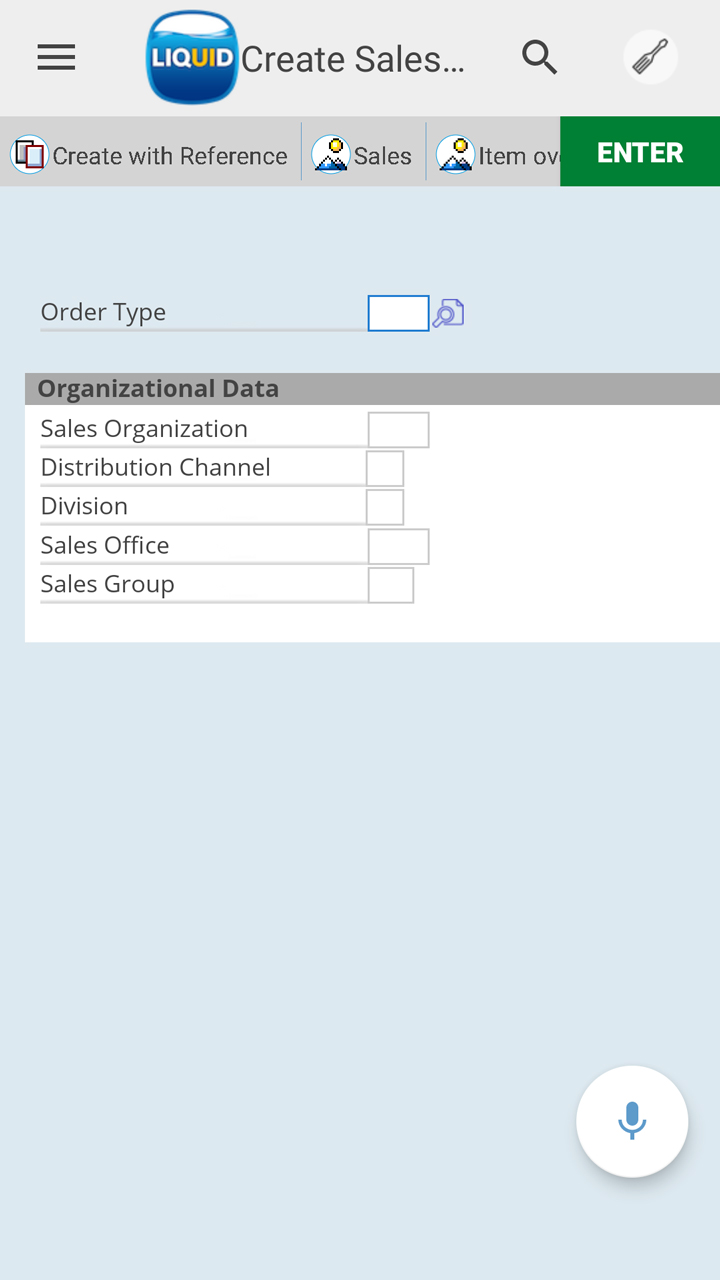The width and height of the screenshot is (720, 1280).
Task: Open the wrench tools icon
Action: (x=651, y=57)
